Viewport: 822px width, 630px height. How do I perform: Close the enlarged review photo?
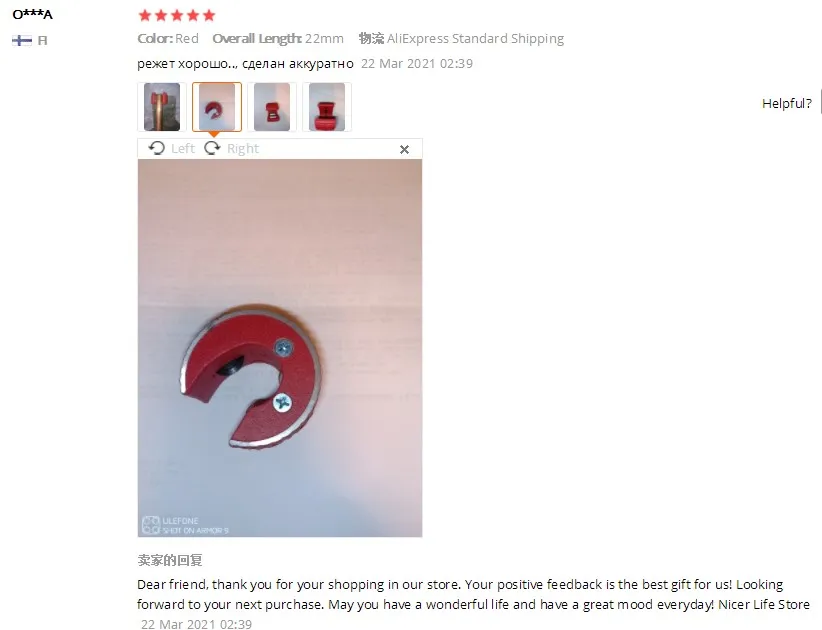(x=404, y=149)
